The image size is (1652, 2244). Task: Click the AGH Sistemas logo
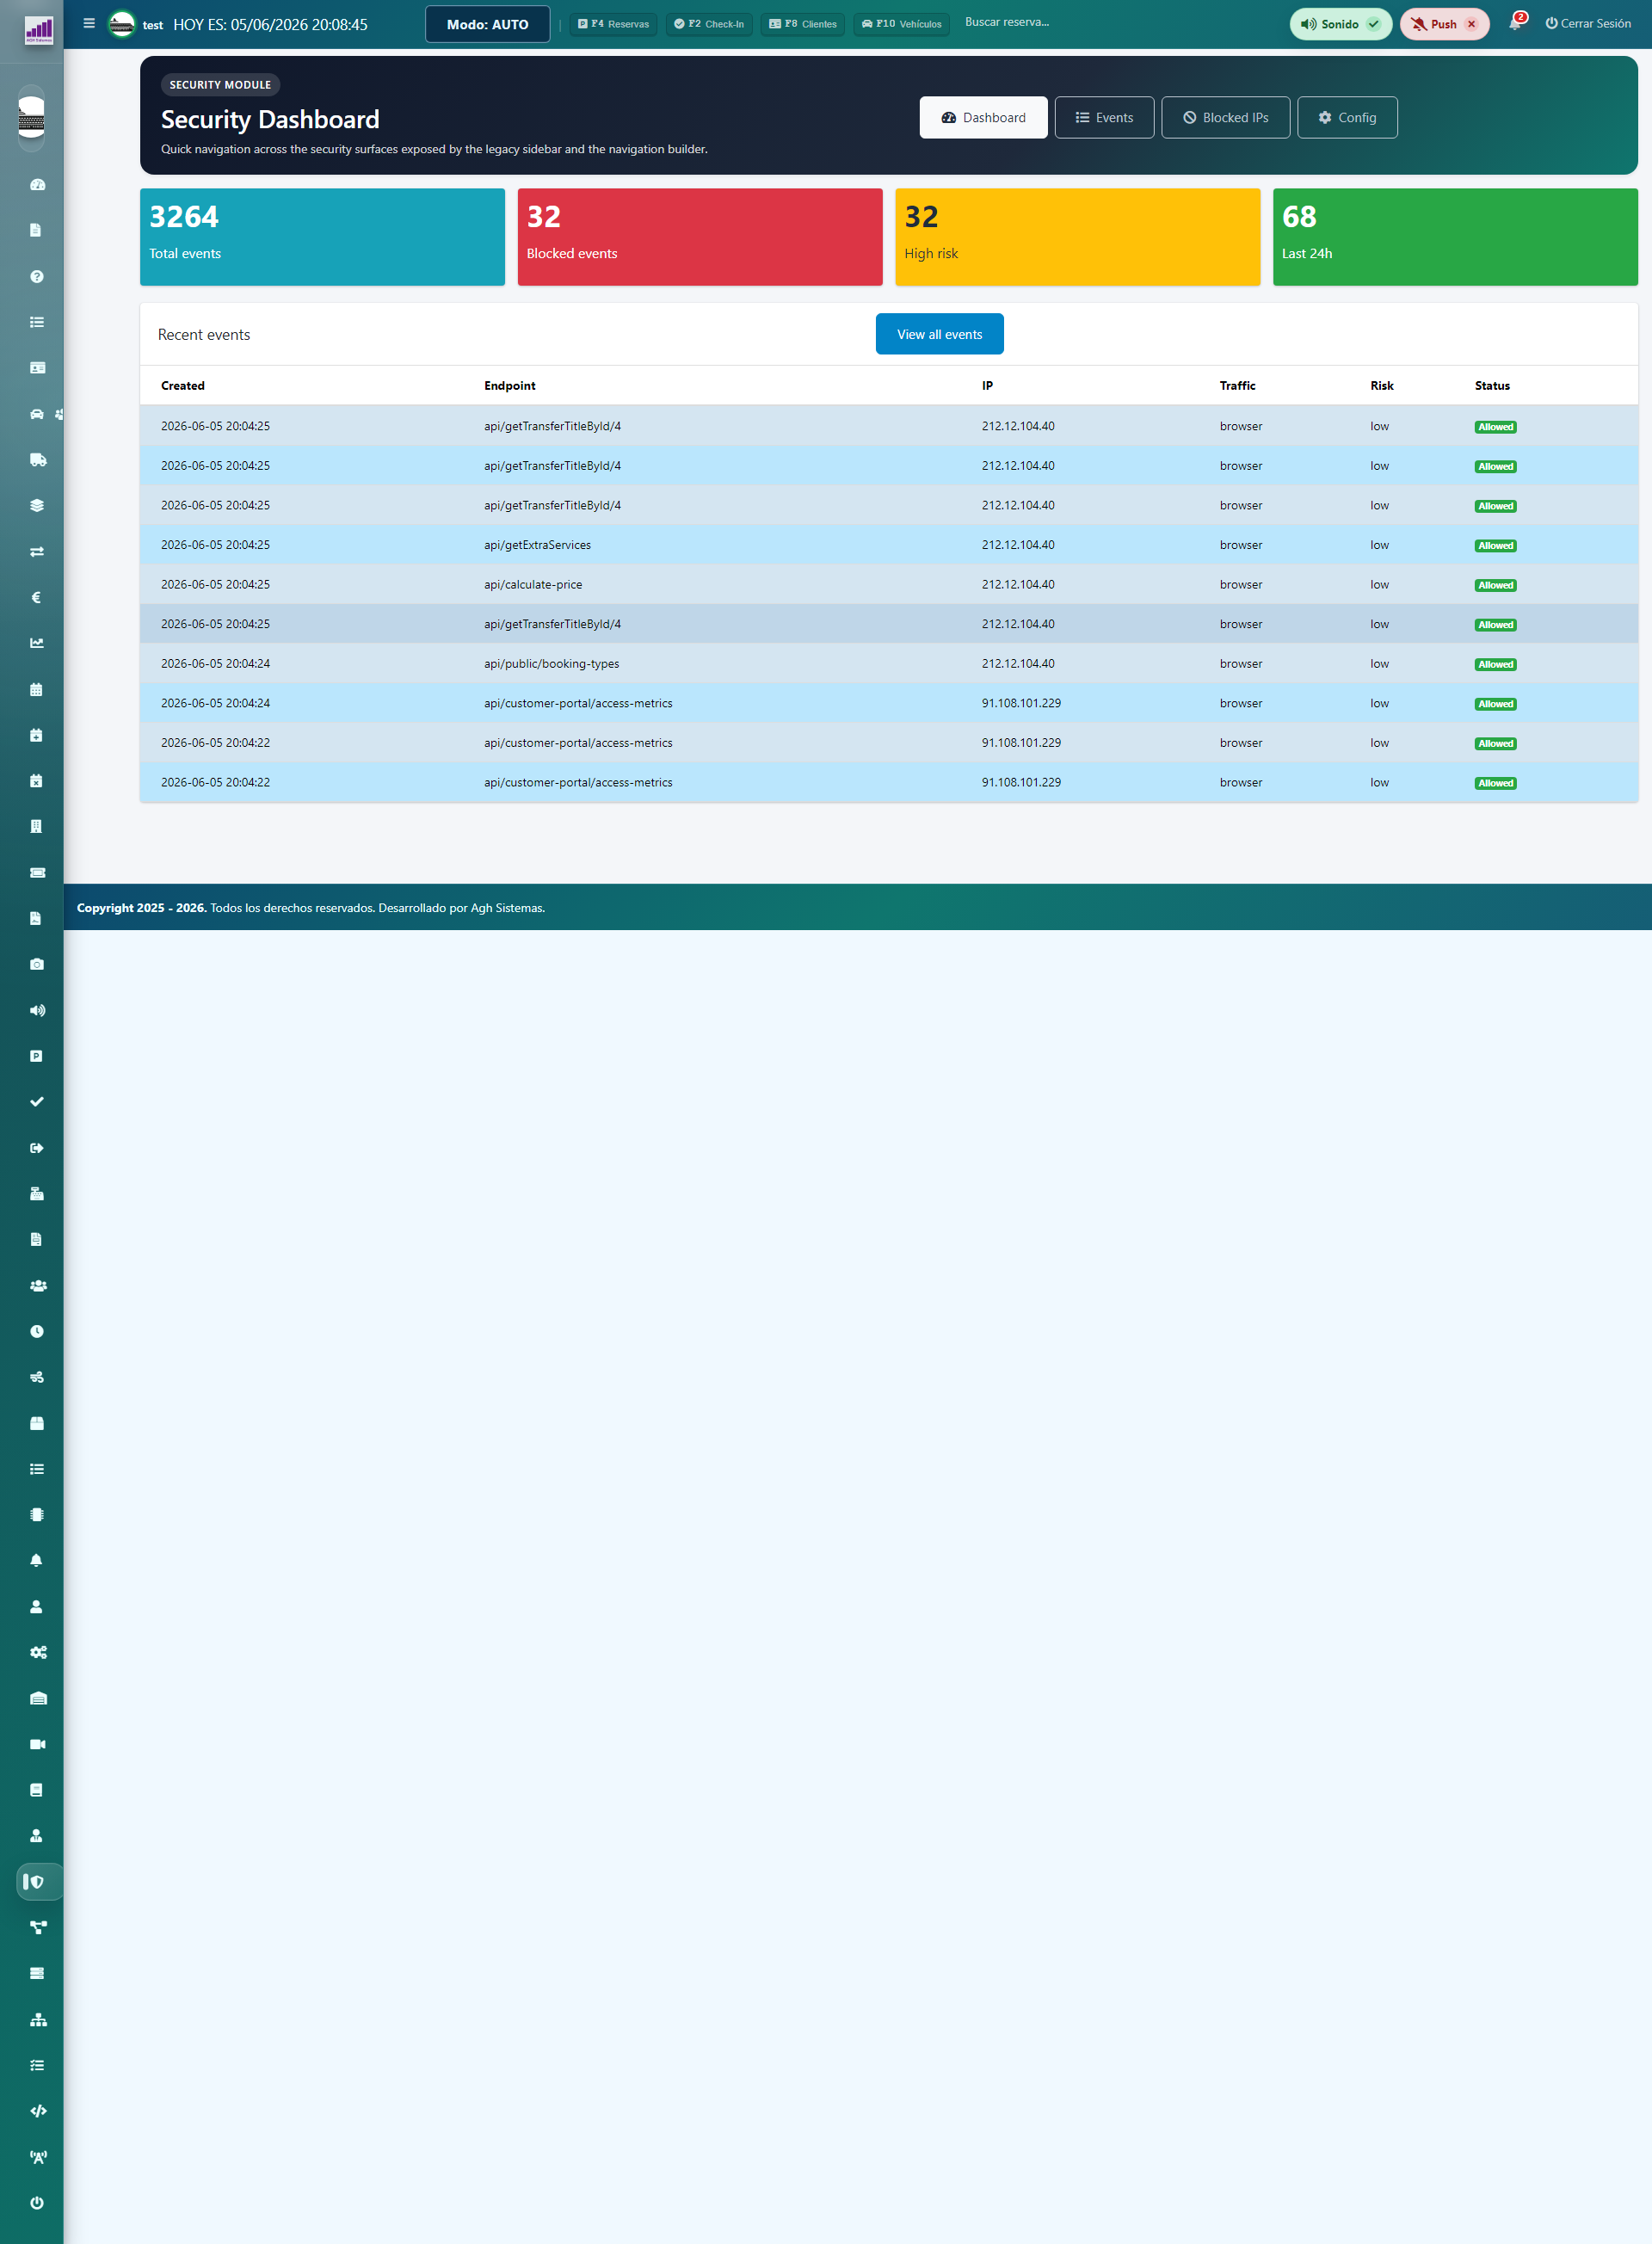(x=39, y=30)
